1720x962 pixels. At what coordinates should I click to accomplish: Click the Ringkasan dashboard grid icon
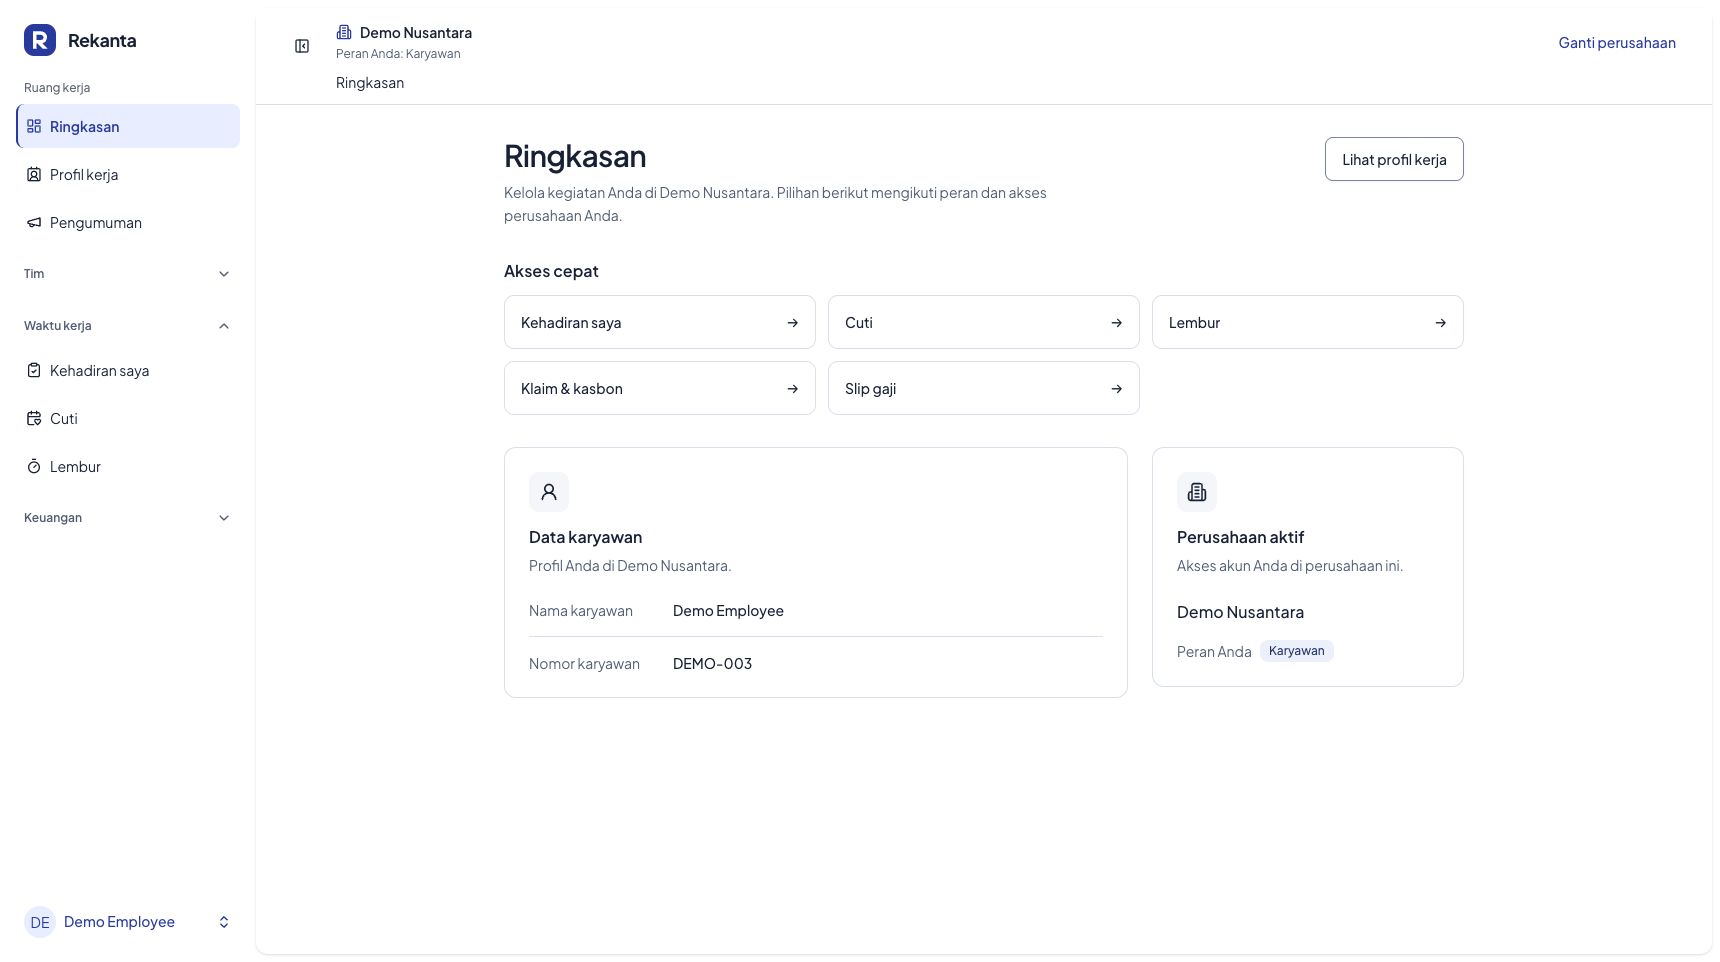(34, 126)
